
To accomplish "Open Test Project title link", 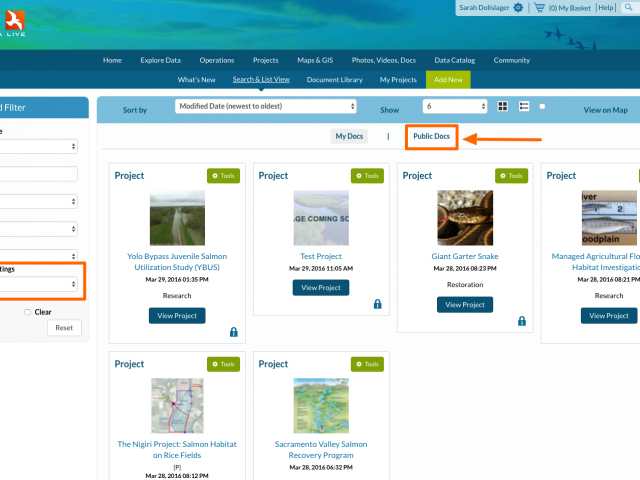I will [321, 256].
